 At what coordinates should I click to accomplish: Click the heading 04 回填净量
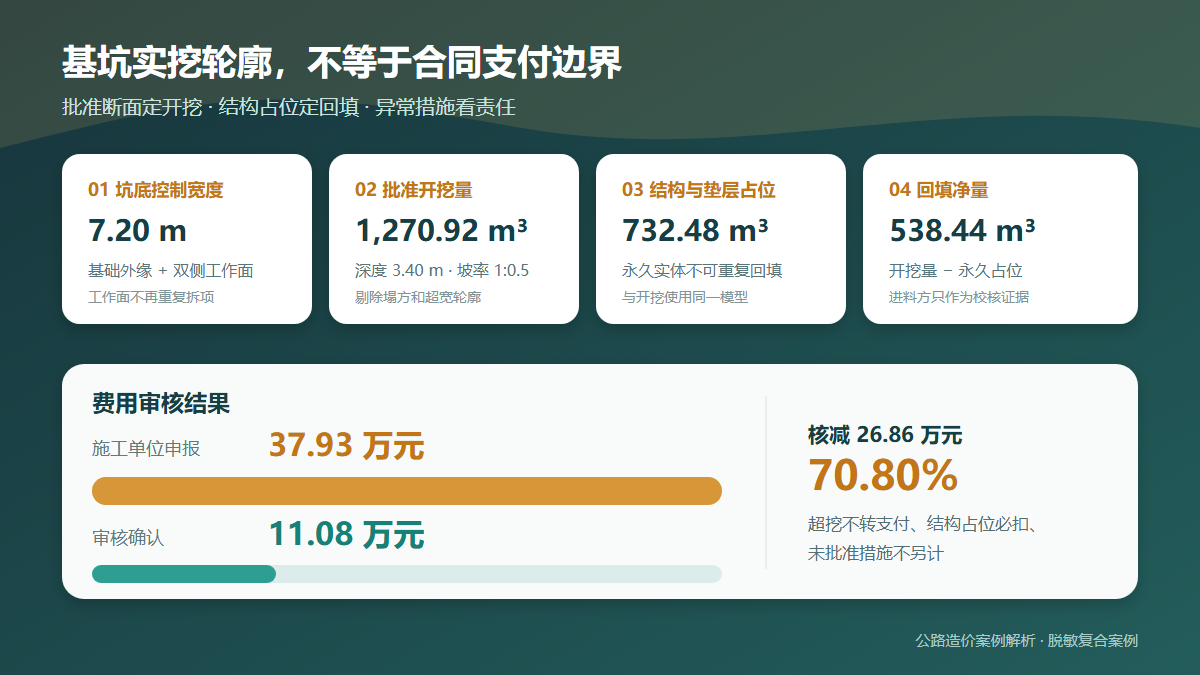pyautogui.click(x=939, y=190)
